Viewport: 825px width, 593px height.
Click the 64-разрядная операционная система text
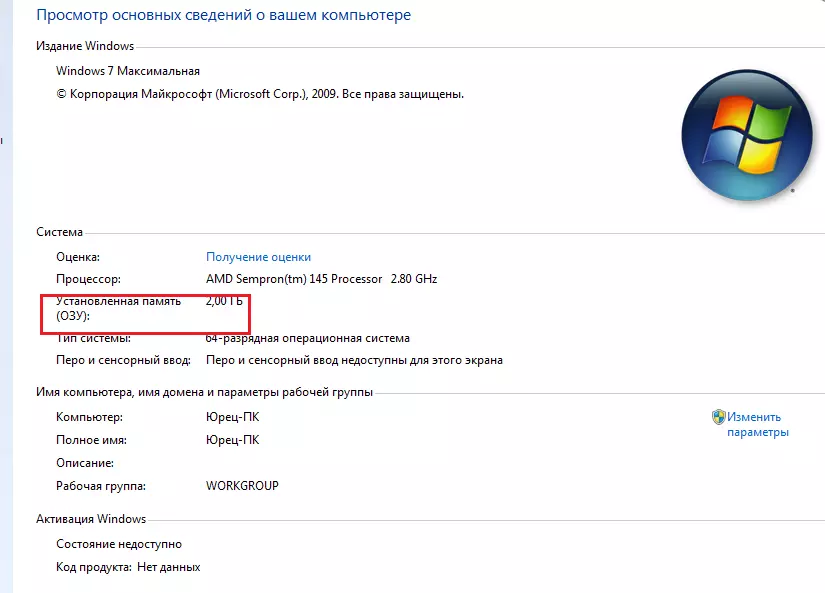click(x=307, y=338)
